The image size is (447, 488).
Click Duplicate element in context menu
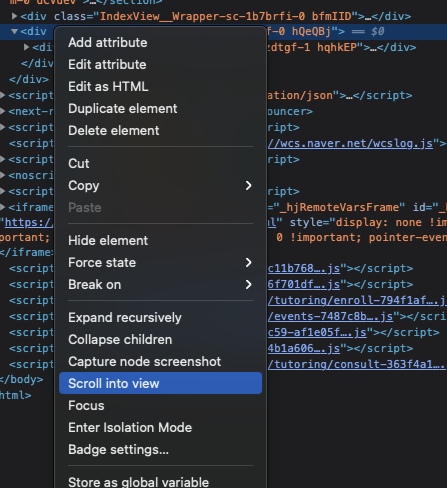click(x=123, y=109)
